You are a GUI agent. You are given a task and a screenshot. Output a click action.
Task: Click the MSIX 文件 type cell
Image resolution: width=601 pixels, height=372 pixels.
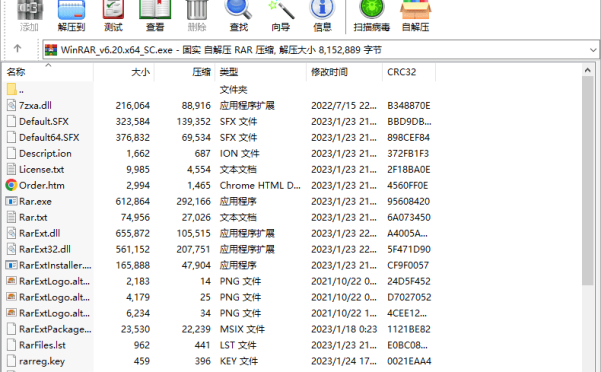(242, 329)
